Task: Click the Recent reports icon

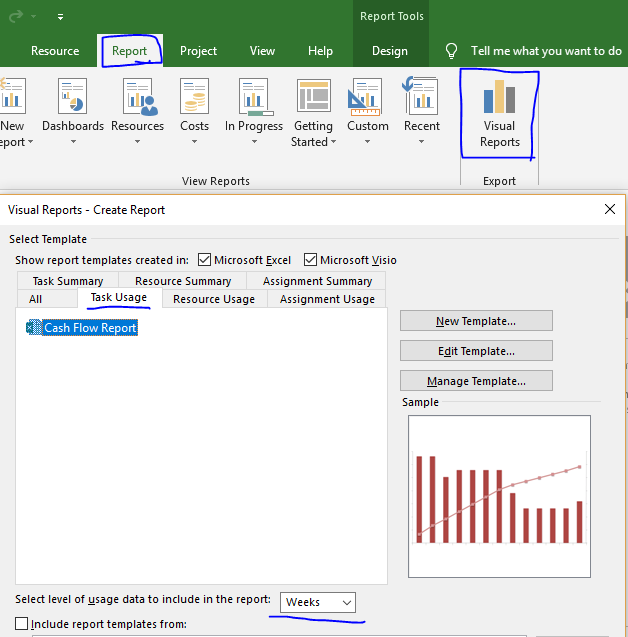Action: (422, 98)
